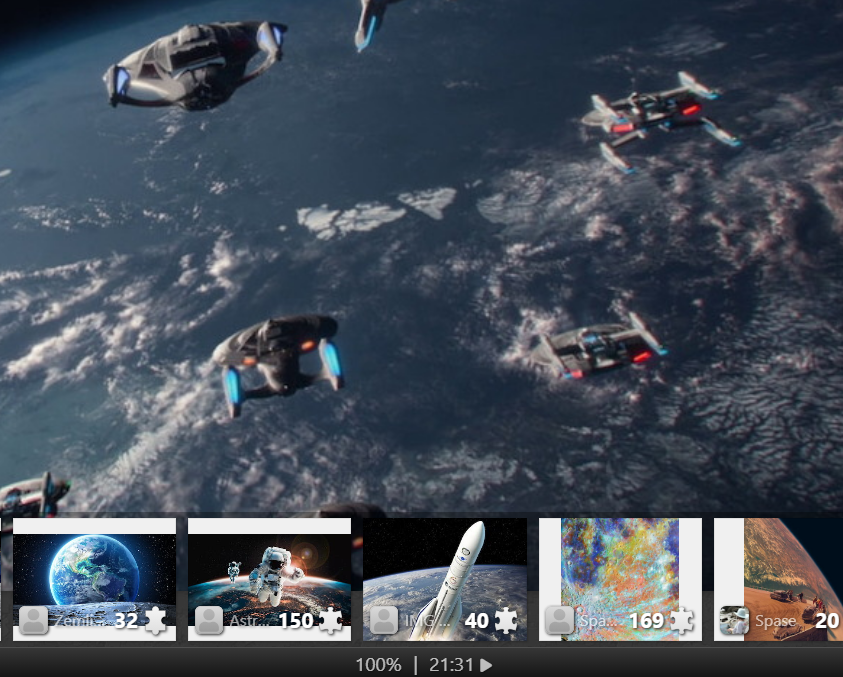Click the puzzle piece icon next to 40
Viewport: 843px width, 677px height.
click(506, 621)
